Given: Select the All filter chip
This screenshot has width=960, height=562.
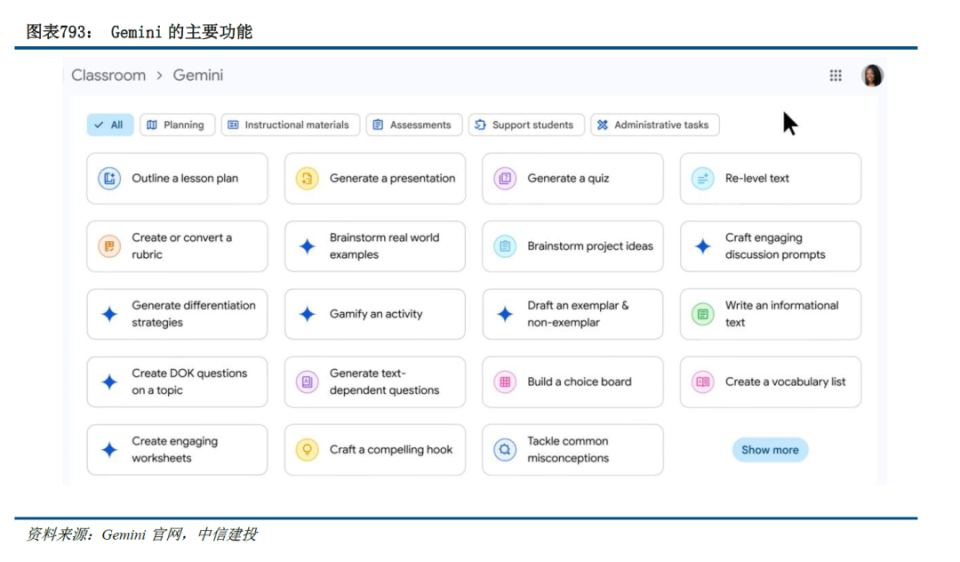Looking at the screenshot, I should coord(110,125).
